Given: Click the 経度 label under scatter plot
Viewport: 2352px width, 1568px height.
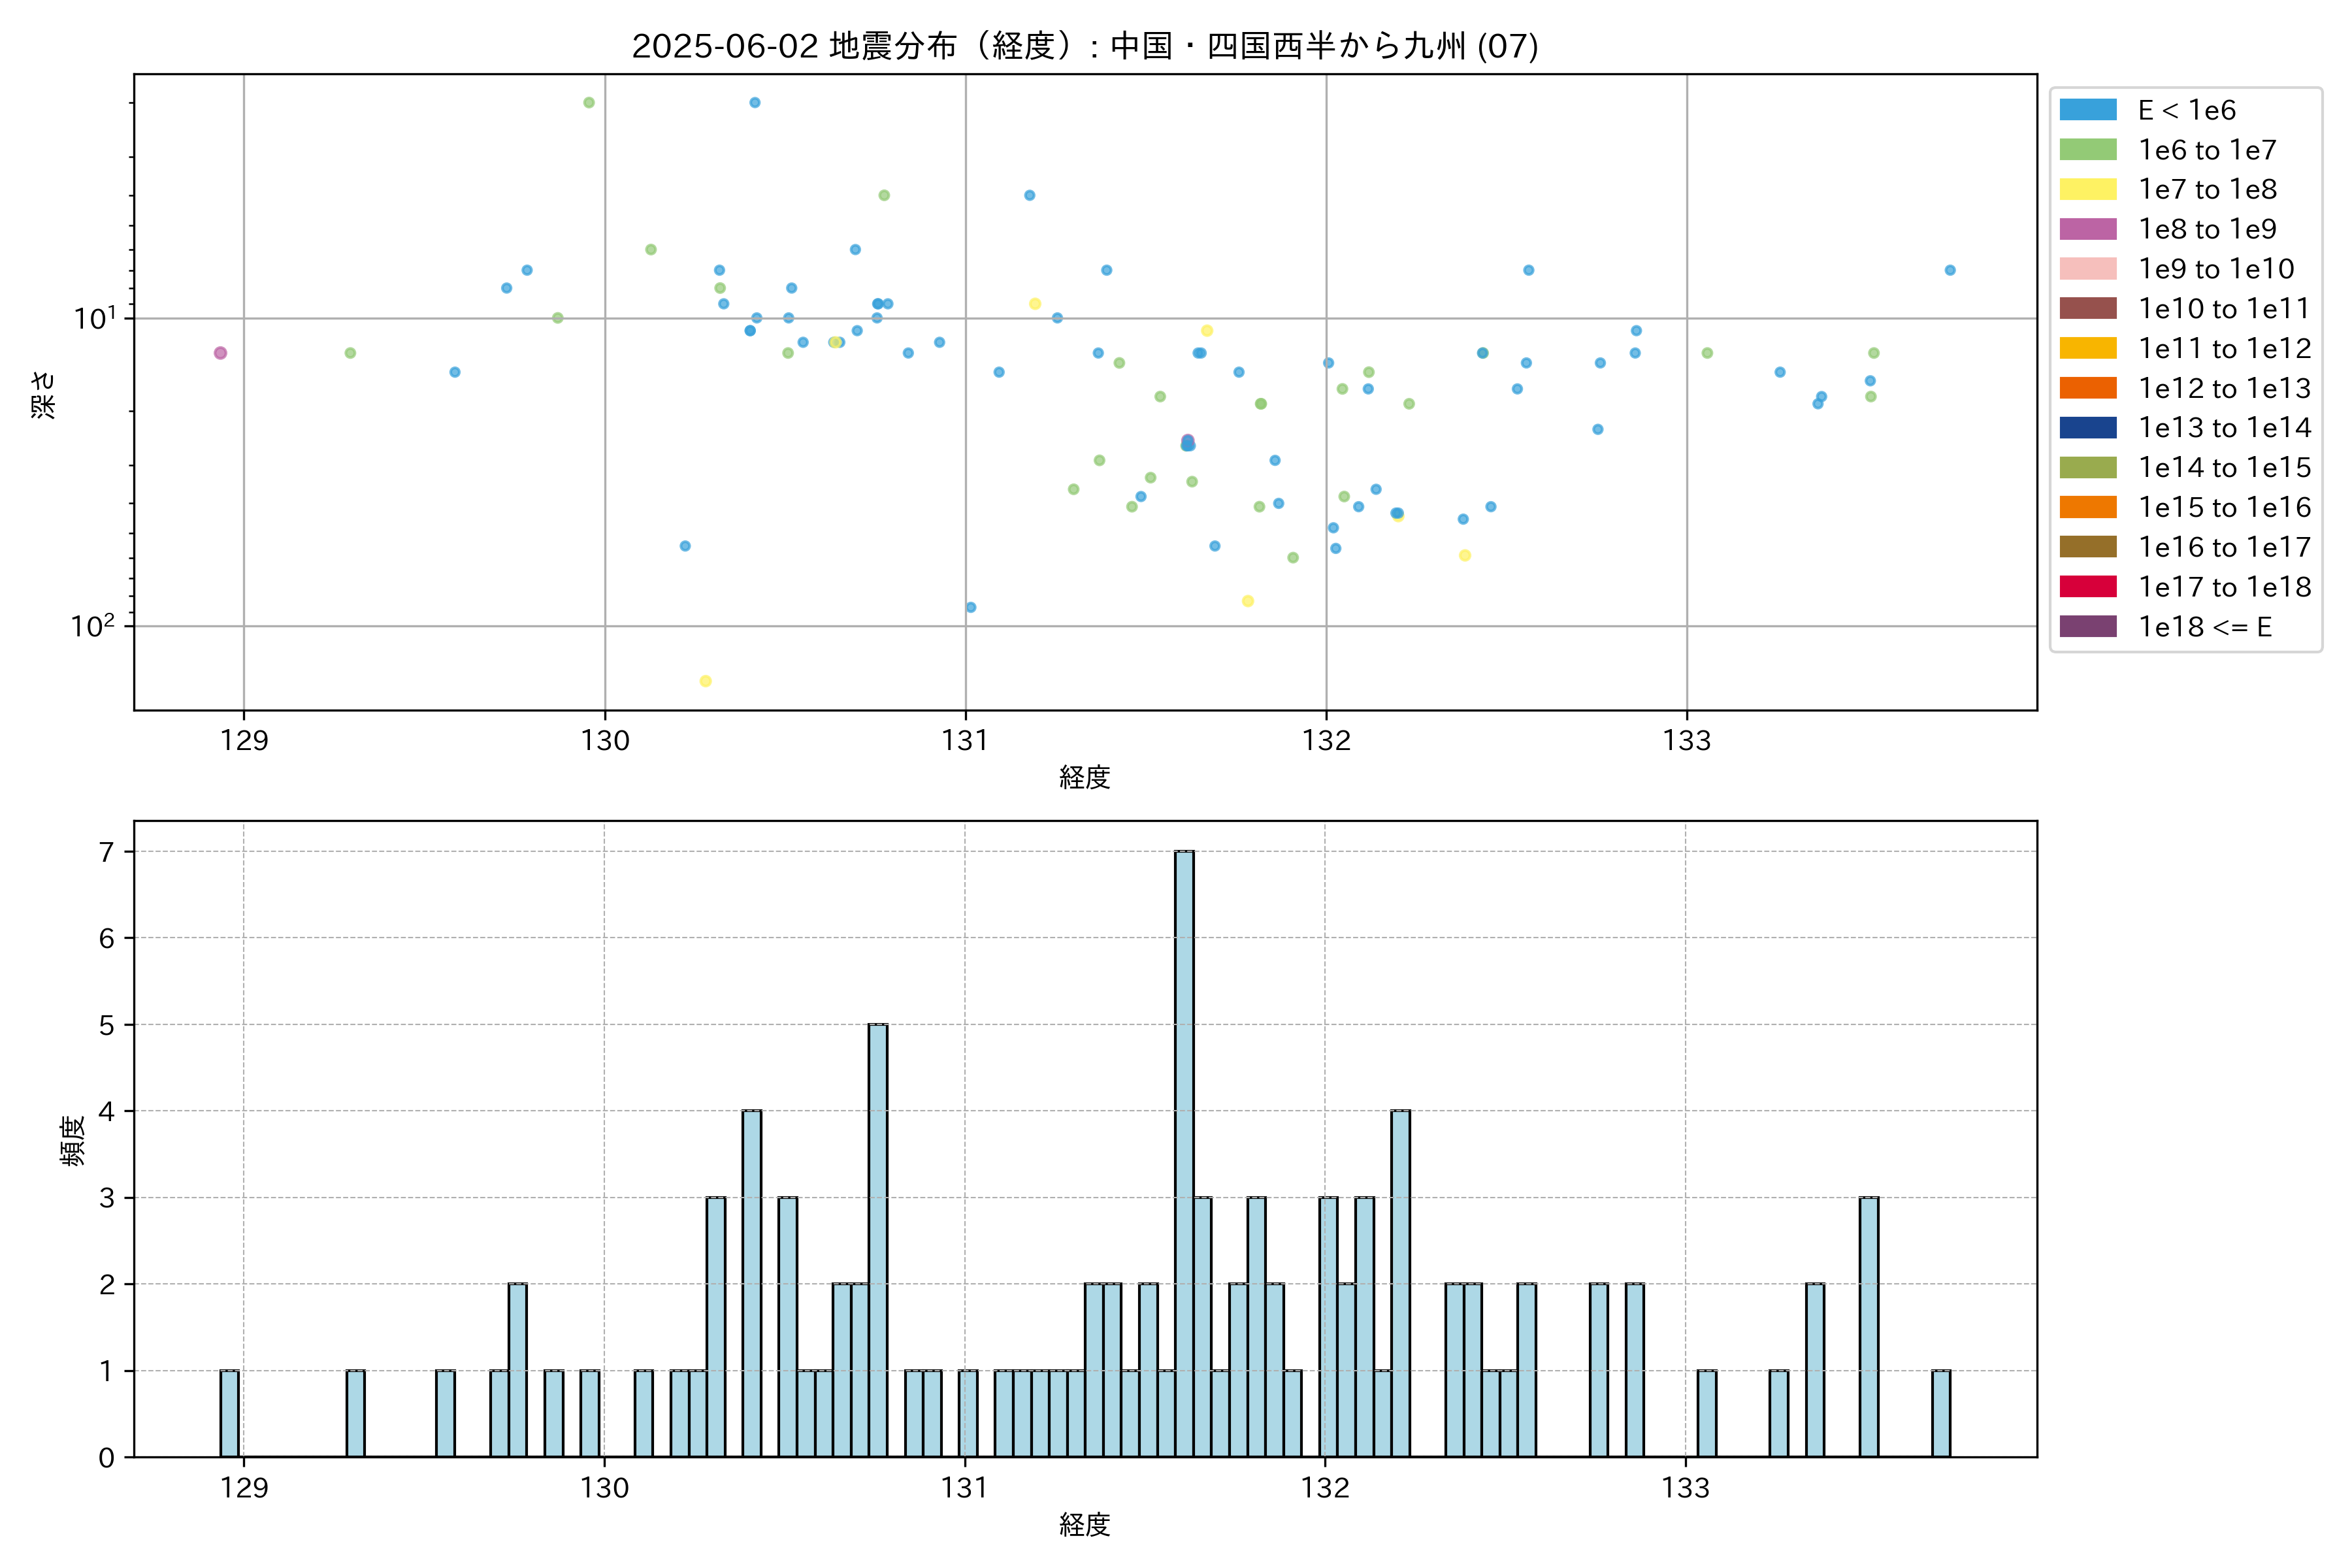Looking at the screenshot, I should [x=1085, y=777].
